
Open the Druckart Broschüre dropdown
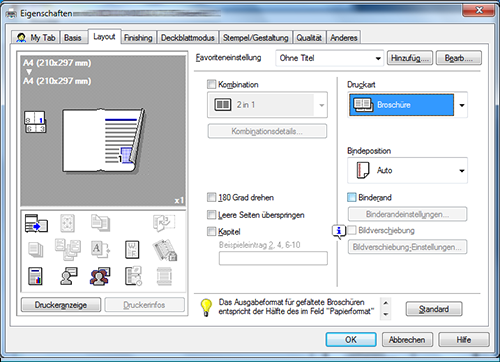click(407, 105)
